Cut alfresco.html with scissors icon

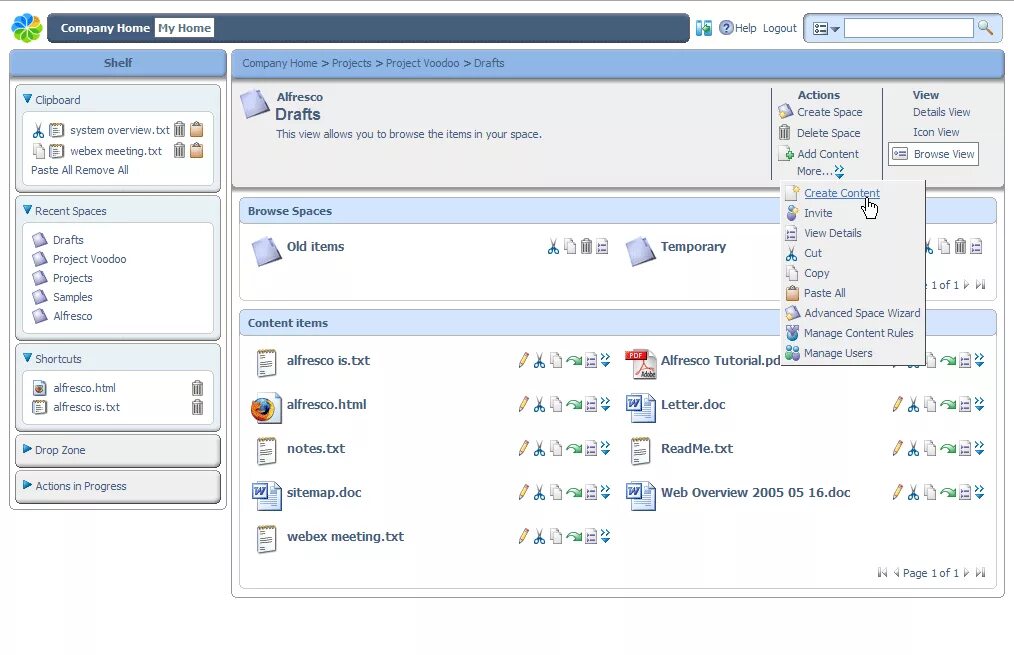pyautogui.click(x=539, y=405)
